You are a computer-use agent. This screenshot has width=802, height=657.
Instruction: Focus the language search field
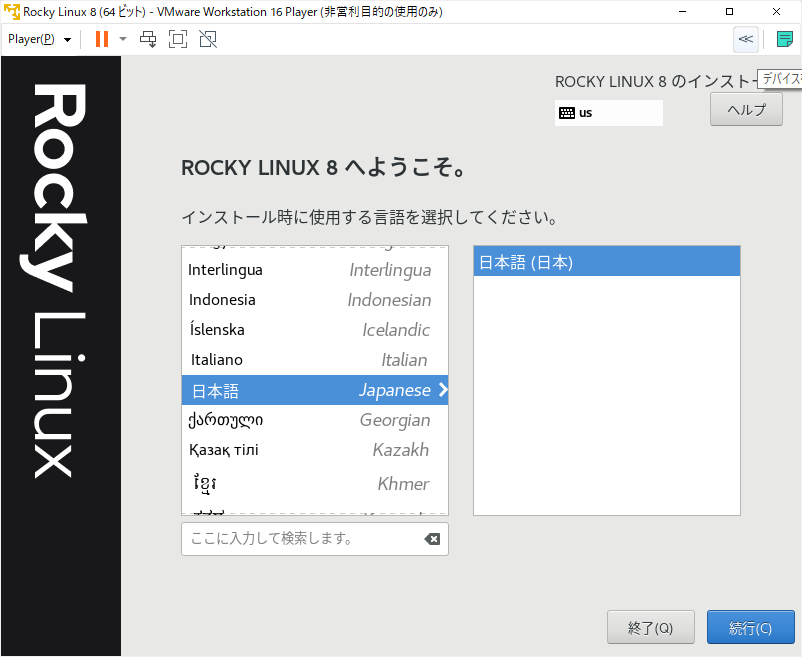tap(315, 539)
